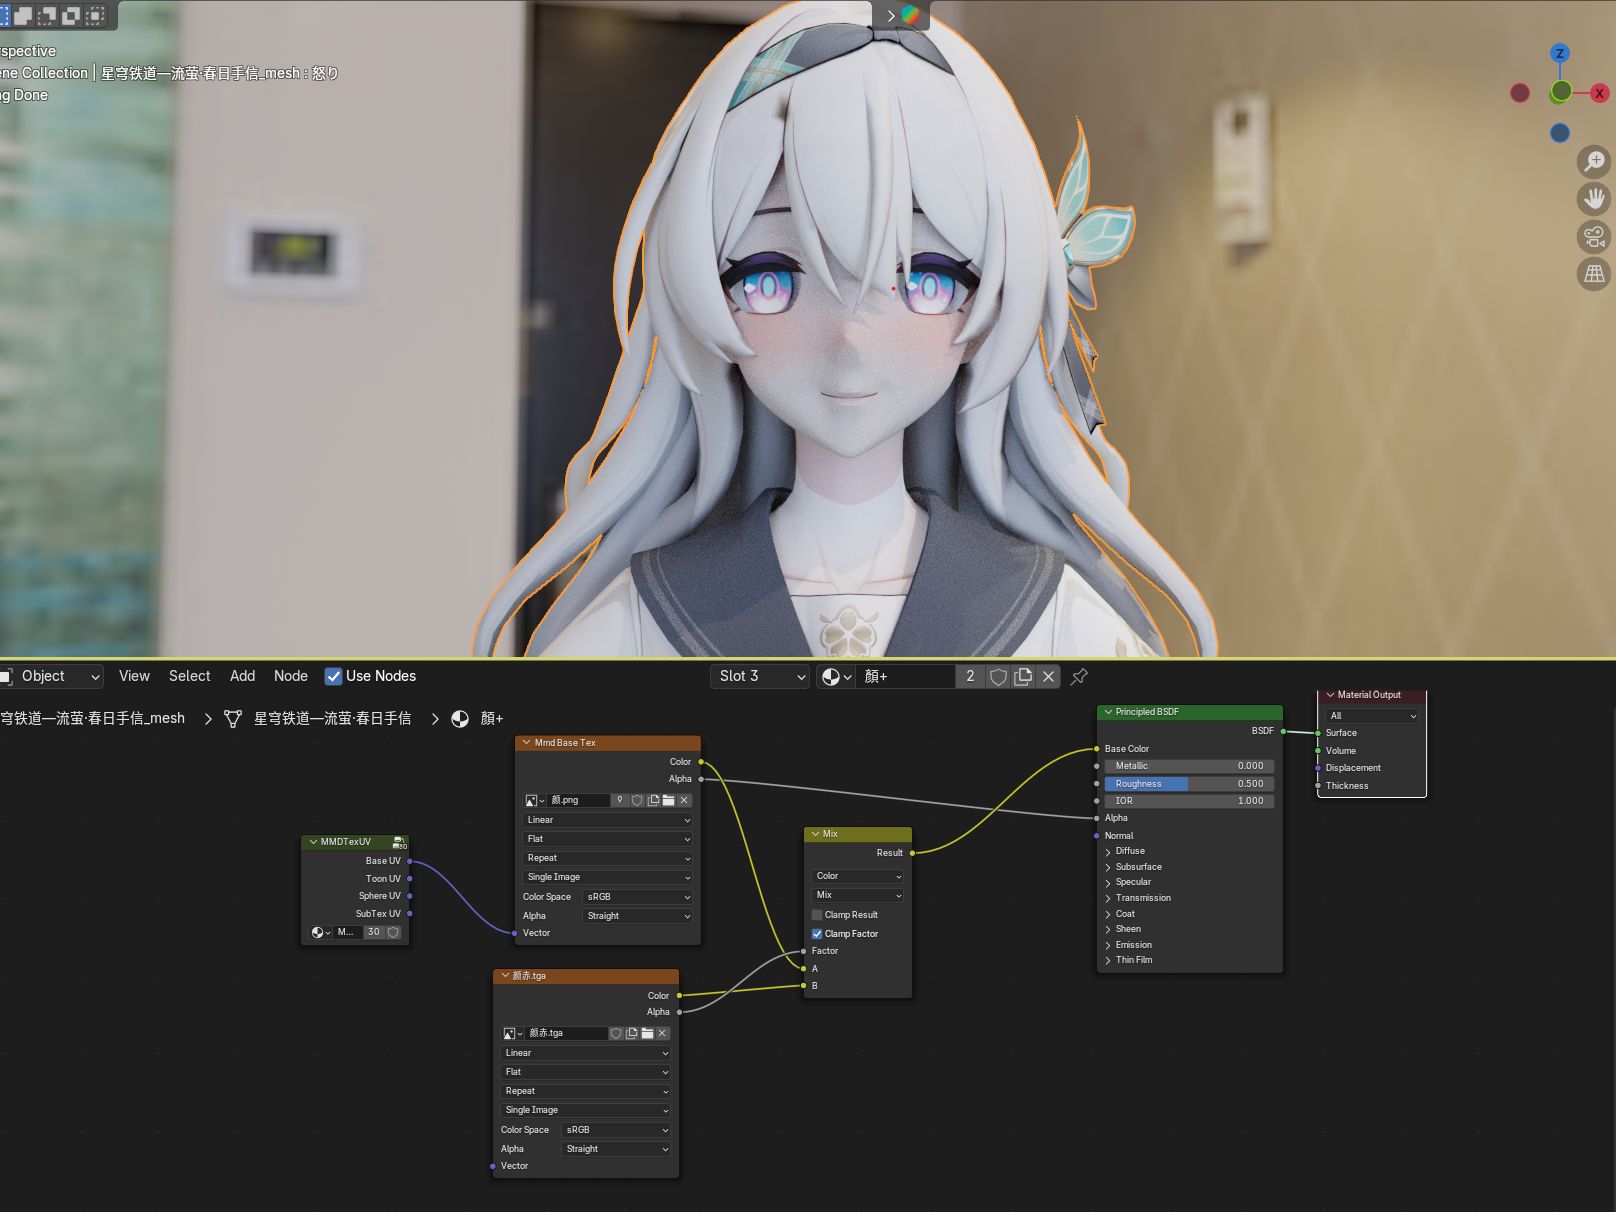1616x1212 pixels.
Task: Select the Fake User shield for material 顏+
Action: (x=998, y=676)
